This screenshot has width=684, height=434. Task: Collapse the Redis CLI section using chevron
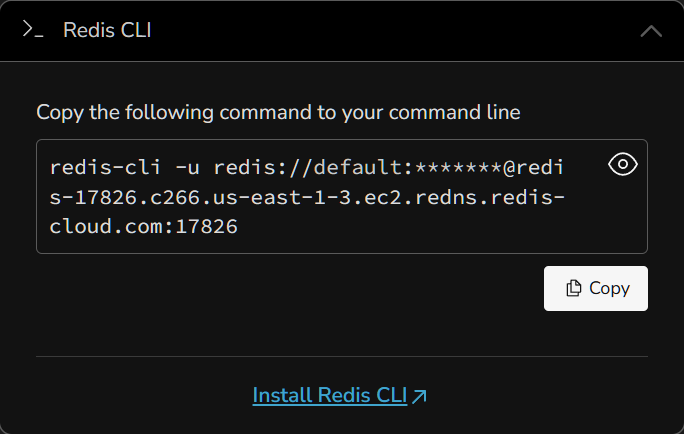[x=651, y=31]
